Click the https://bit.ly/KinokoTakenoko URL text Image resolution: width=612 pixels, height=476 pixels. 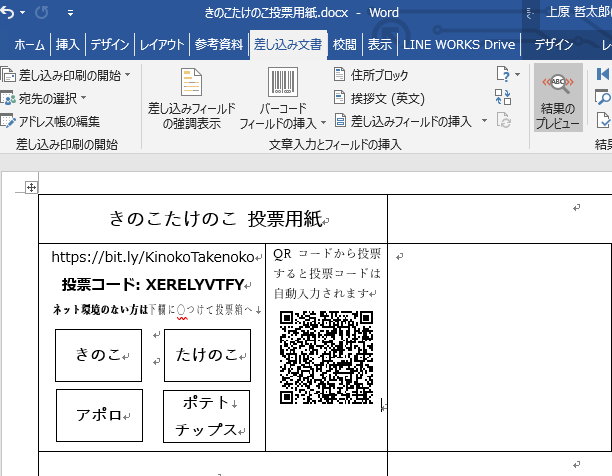tap(153, 257)
